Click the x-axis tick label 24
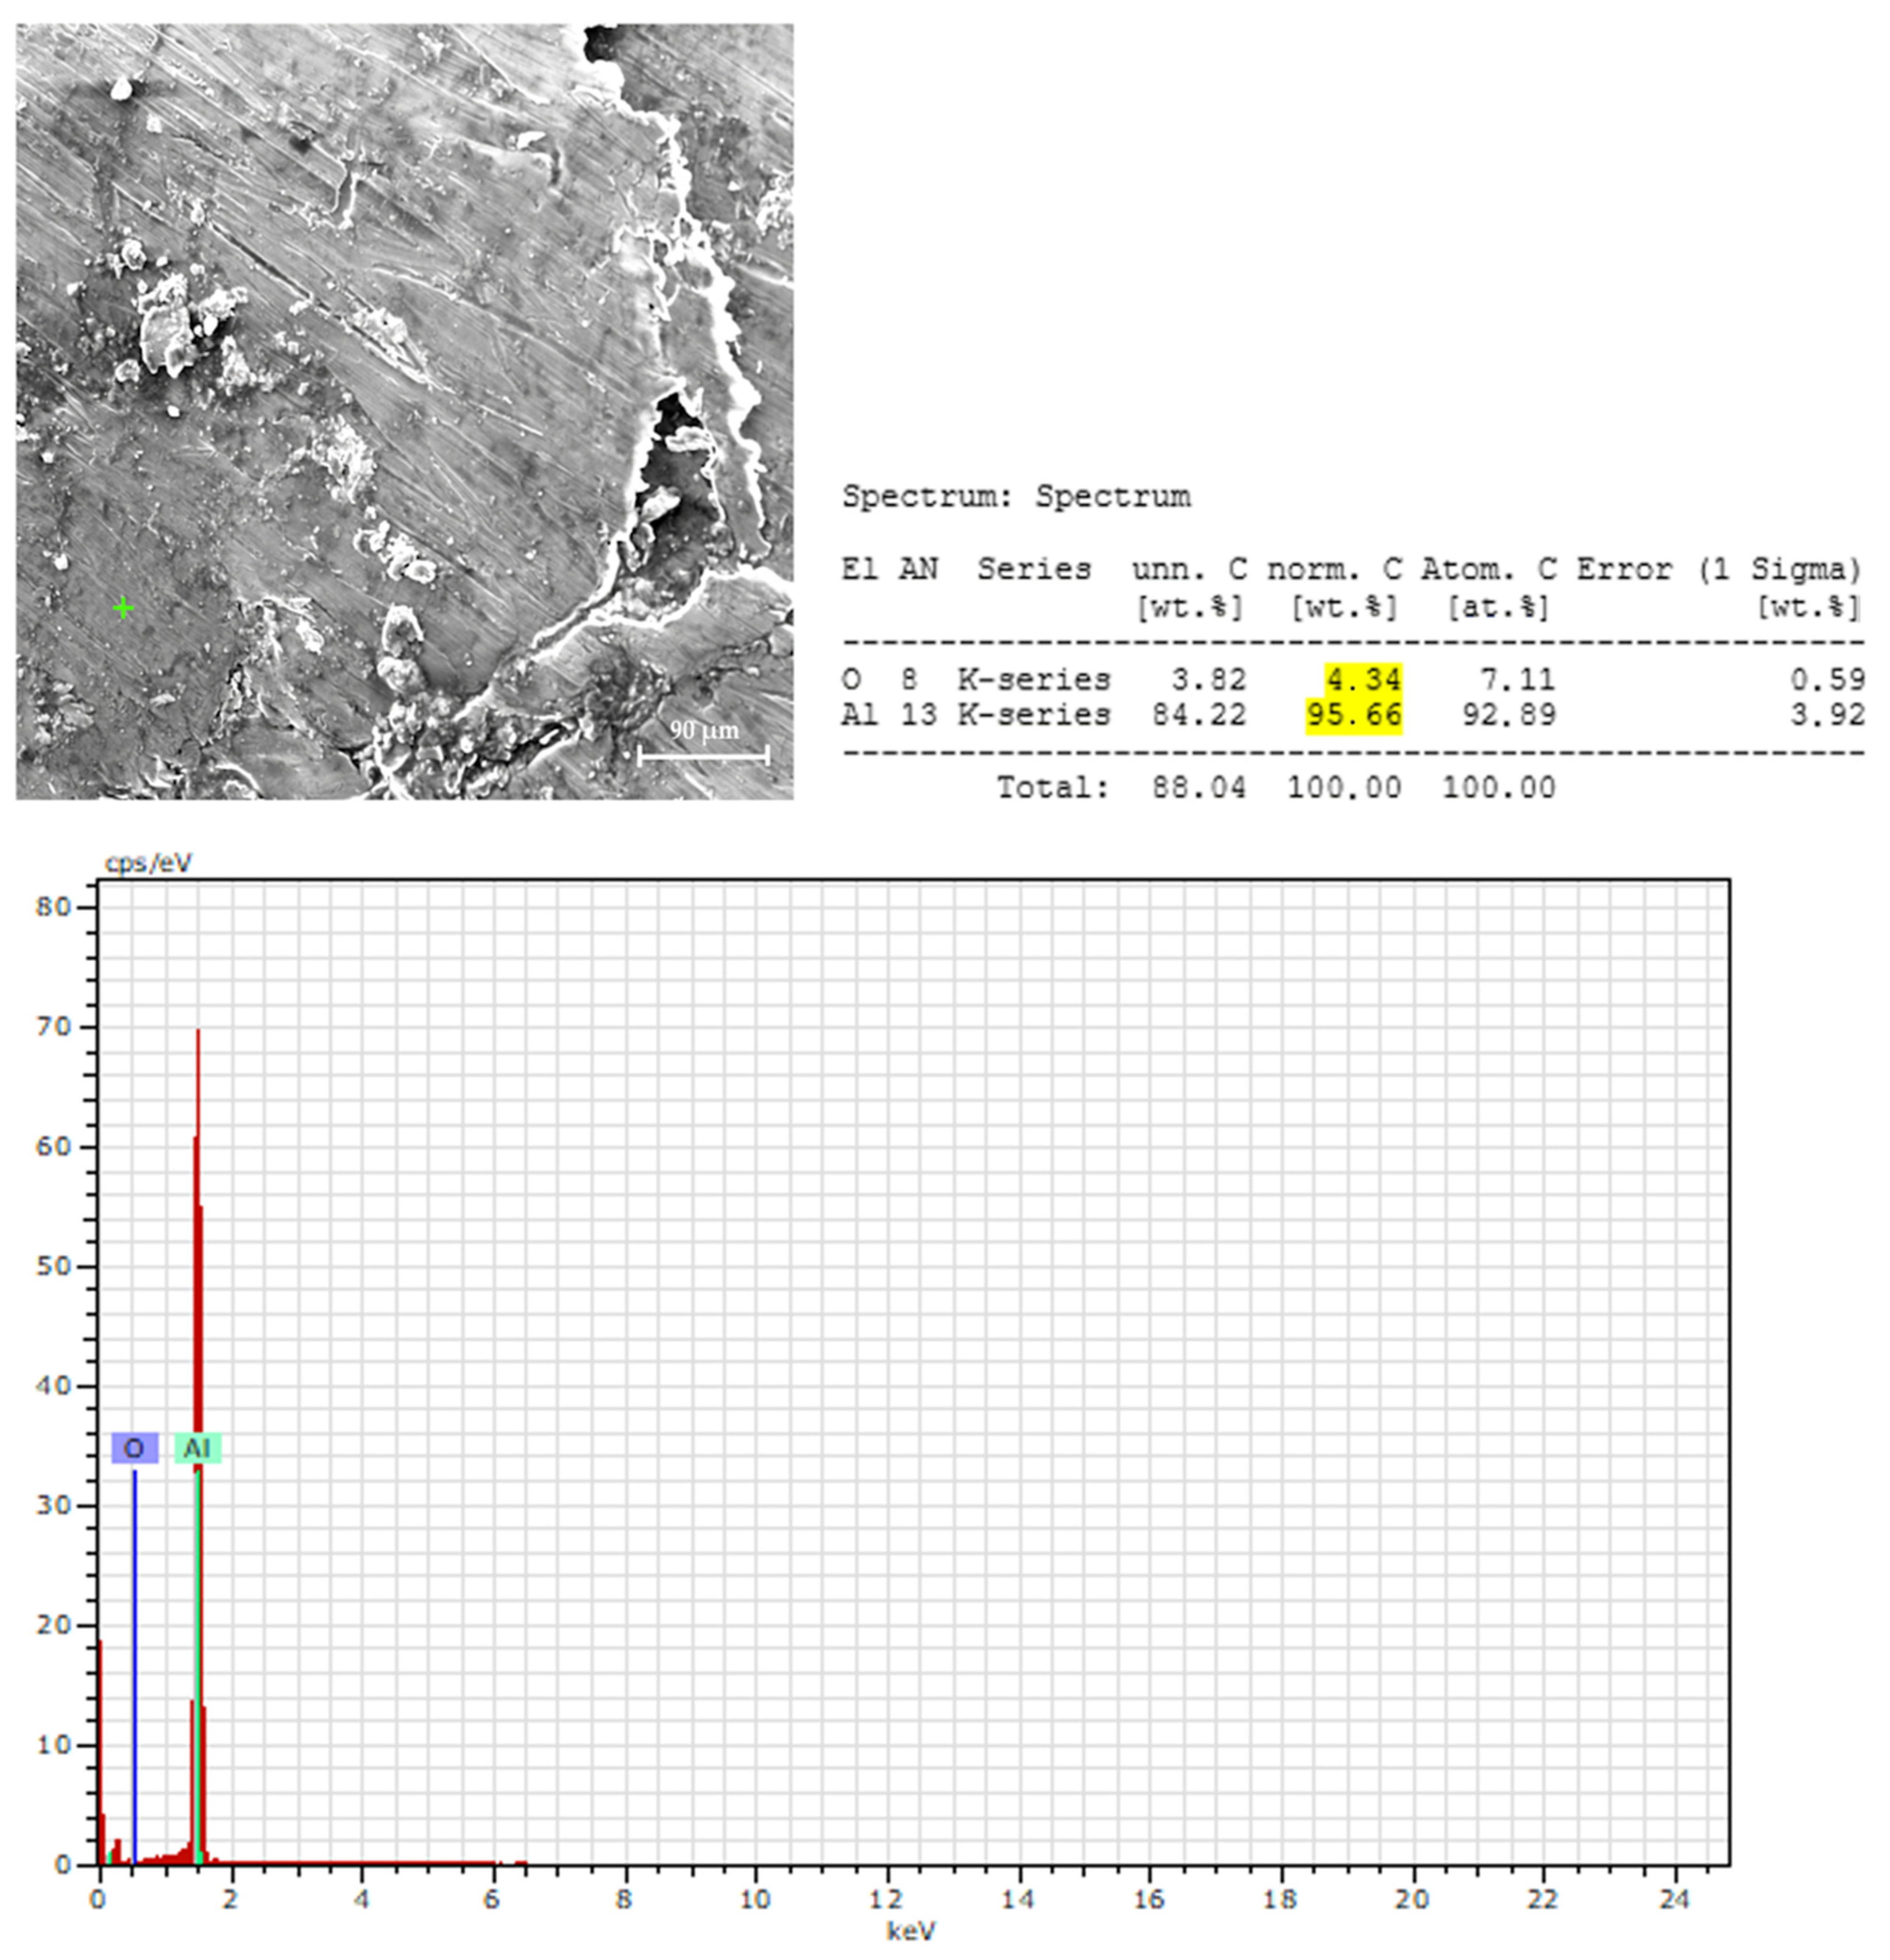Image resolution: width=1890 pixels, height=1960 pixels. [1674, 1898]
